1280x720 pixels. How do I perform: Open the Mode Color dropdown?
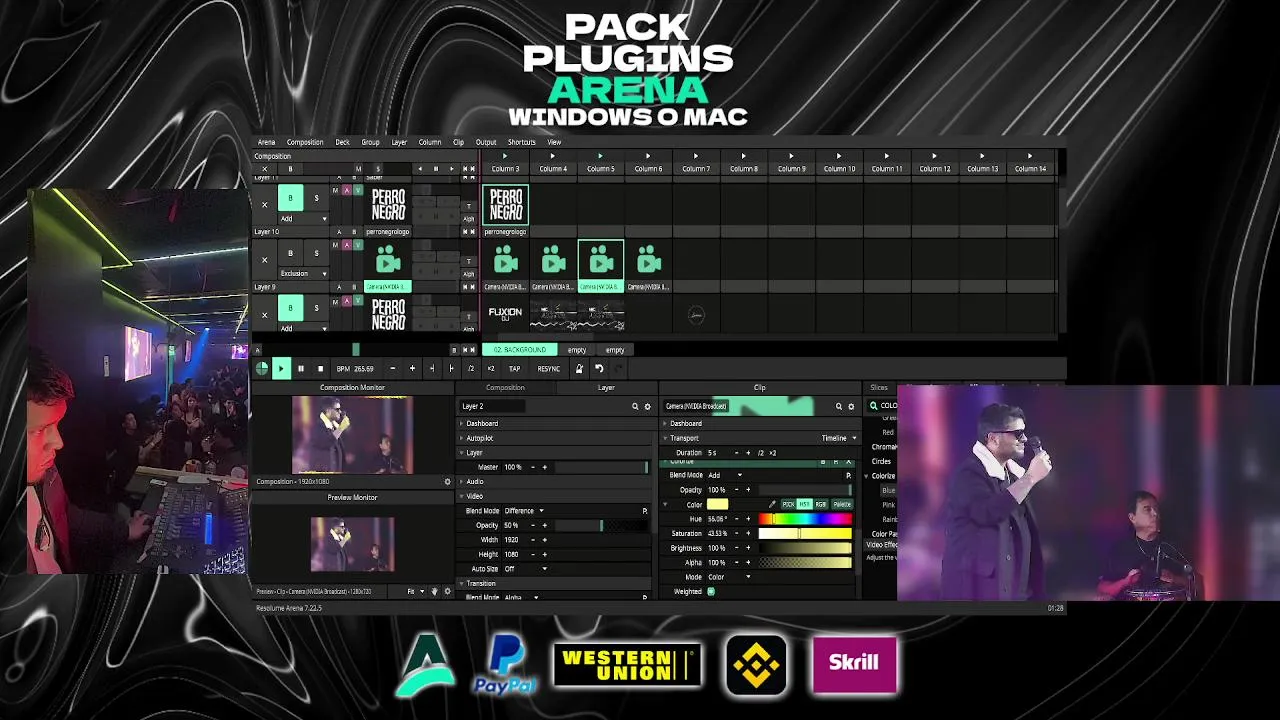pyautogui.click(x=730, y=577)
